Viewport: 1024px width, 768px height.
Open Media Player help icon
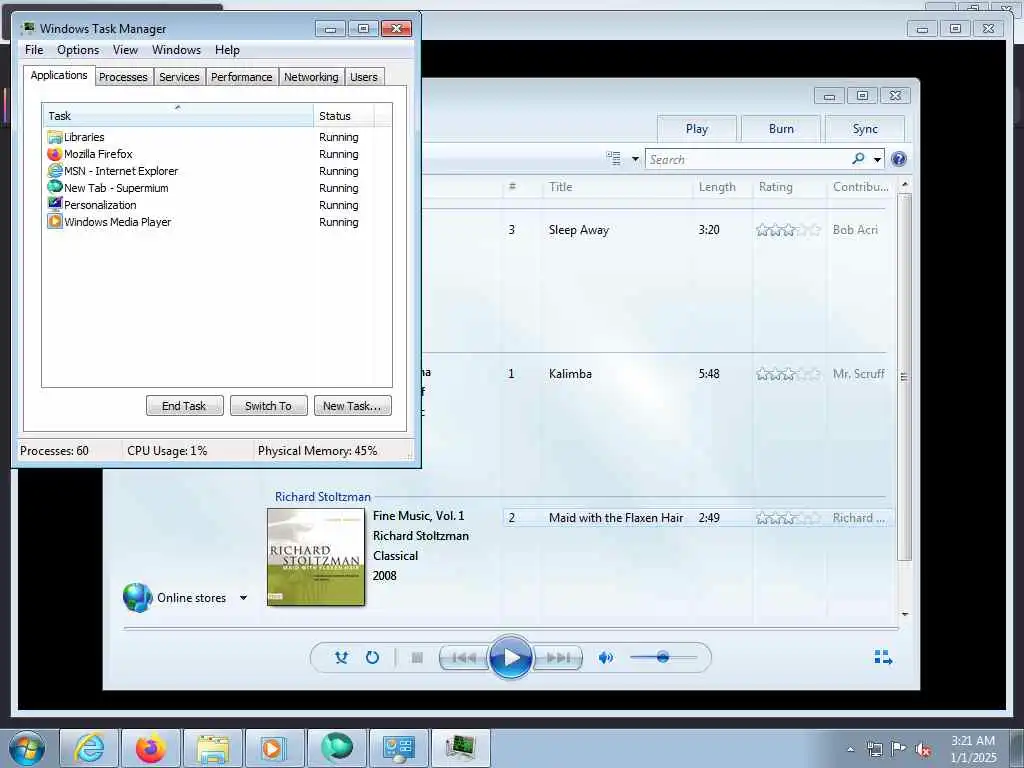pos(899,159)
